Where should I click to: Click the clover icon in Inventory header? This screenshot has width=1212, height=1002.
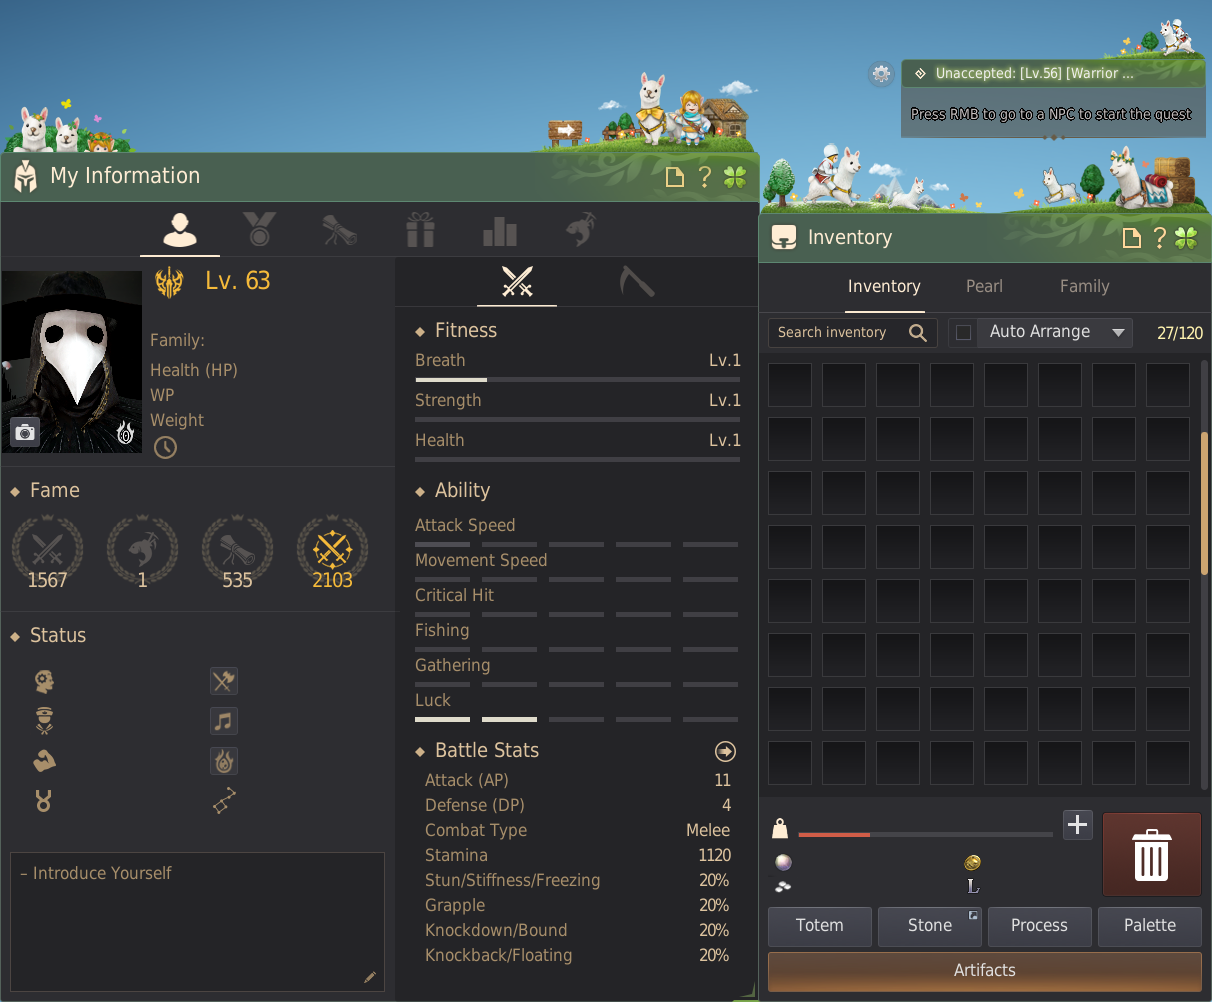[x=1186, y=238]
